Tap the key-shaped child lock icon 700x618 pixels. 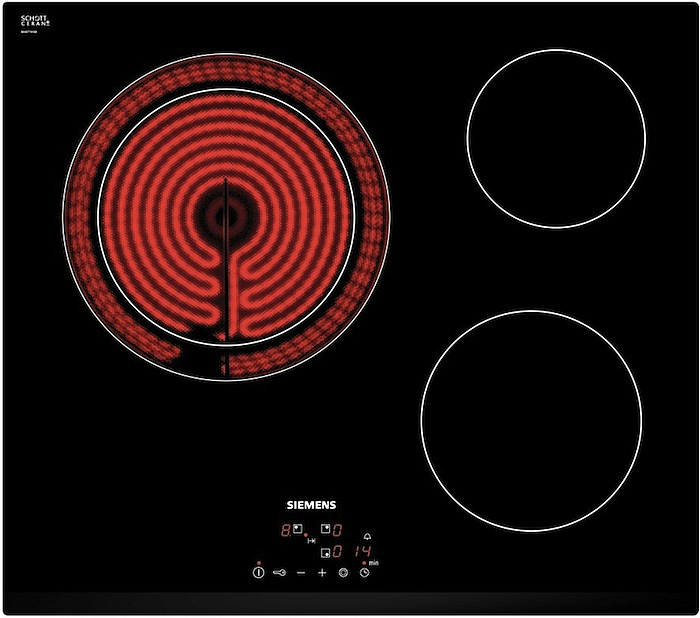click(280, 573)
